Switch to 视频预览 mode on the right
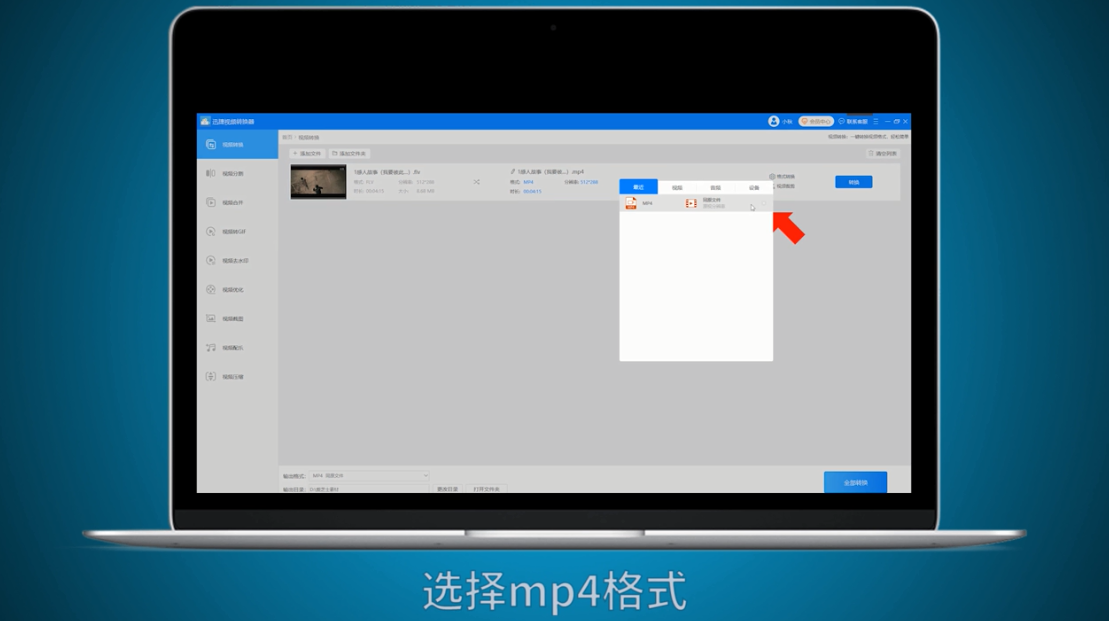This screenshot has width=1109, height=621. point(782,186)
